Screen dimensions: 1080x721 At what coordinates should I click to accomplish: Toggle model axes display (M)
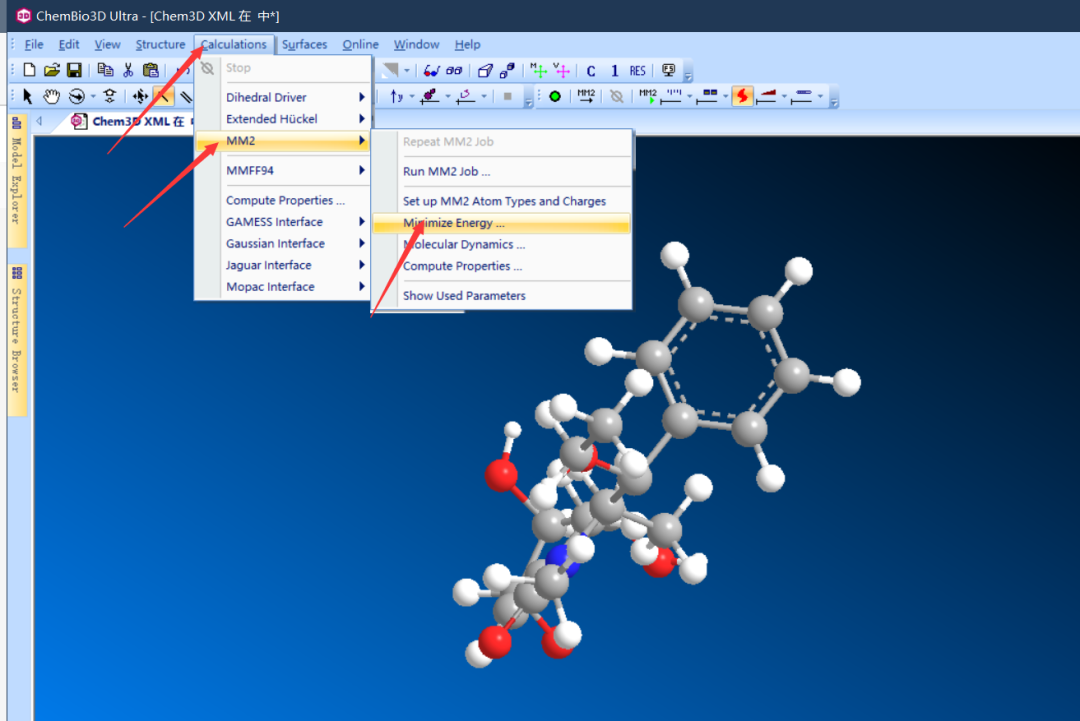pyautogui.click(x=539, y=70)
